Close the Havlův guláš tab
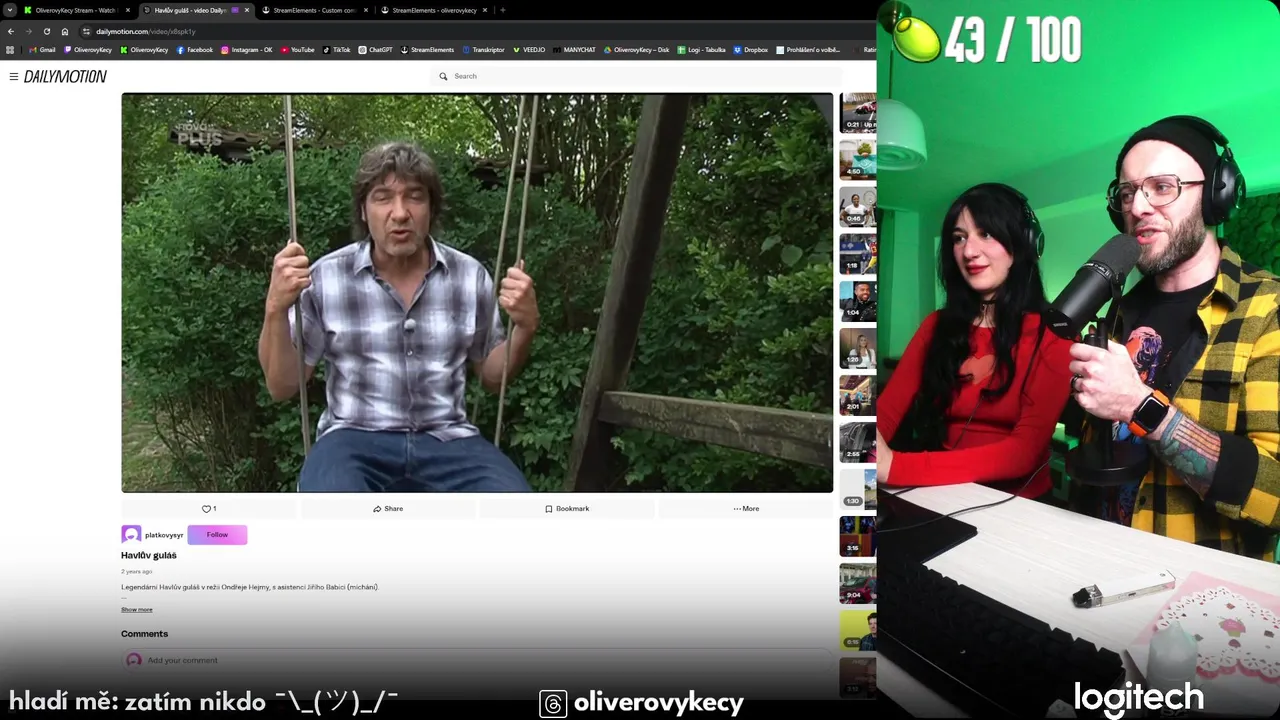 (247, 10)
